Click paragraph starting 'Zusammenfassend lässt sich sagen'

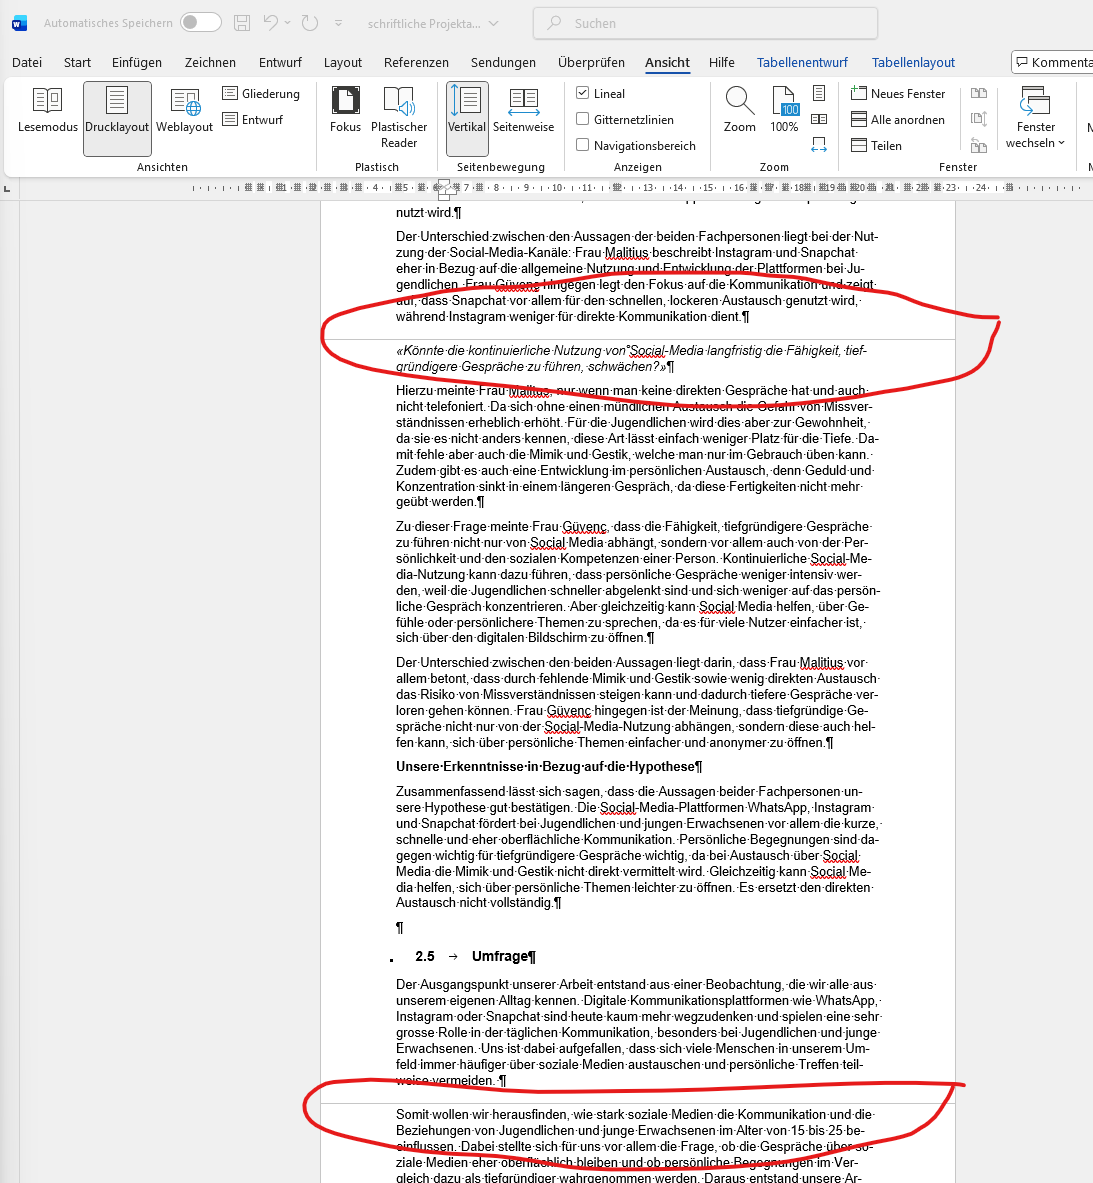coord(637,847)
